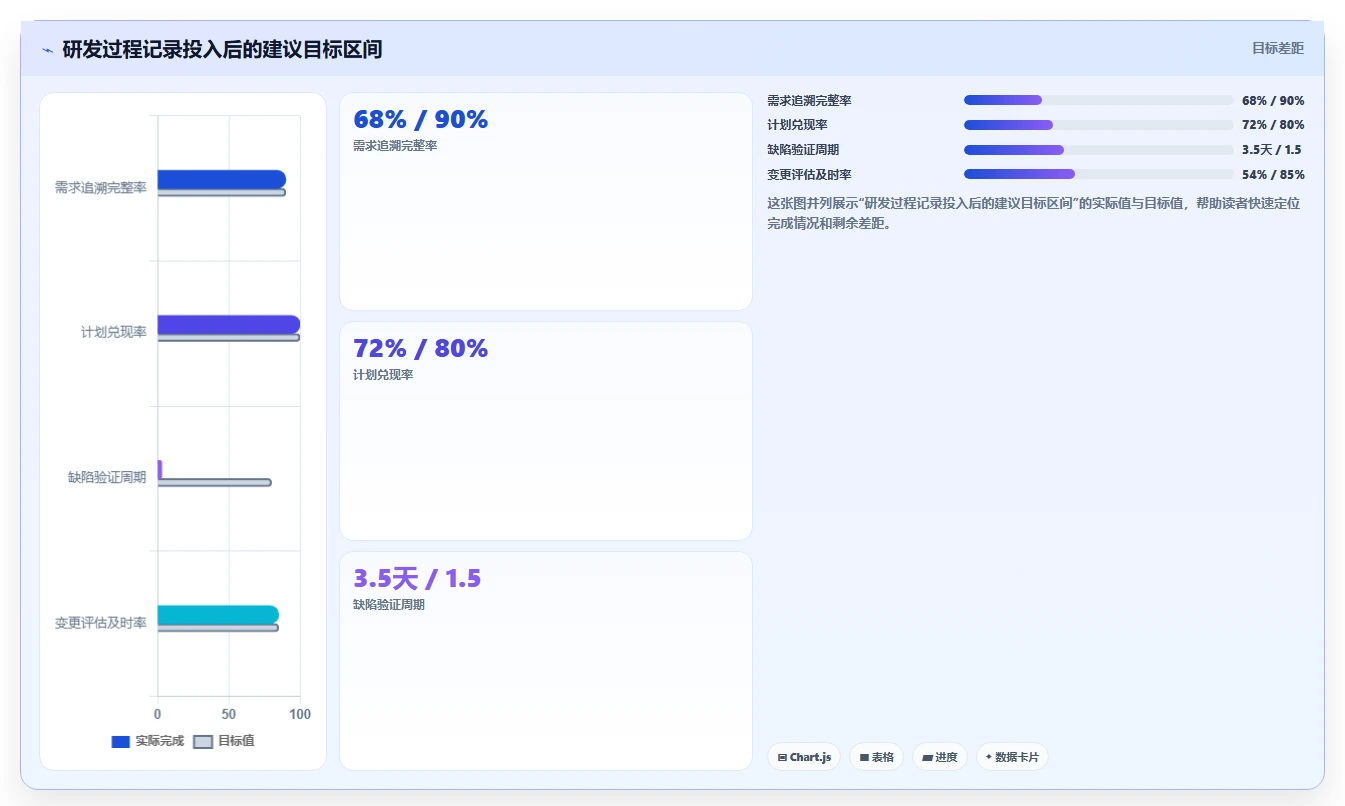The height and width of the screenshot is (806, 1345).
Task: Click the 68% / 90% progress row value
Action: [1273, 101]
